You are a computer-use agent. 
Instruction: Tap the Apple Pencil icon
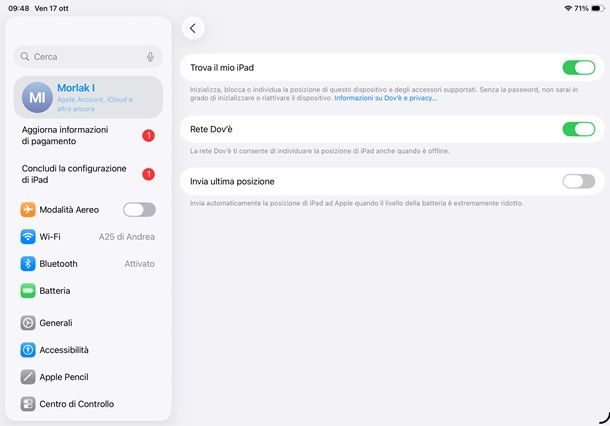coord(28,377)
